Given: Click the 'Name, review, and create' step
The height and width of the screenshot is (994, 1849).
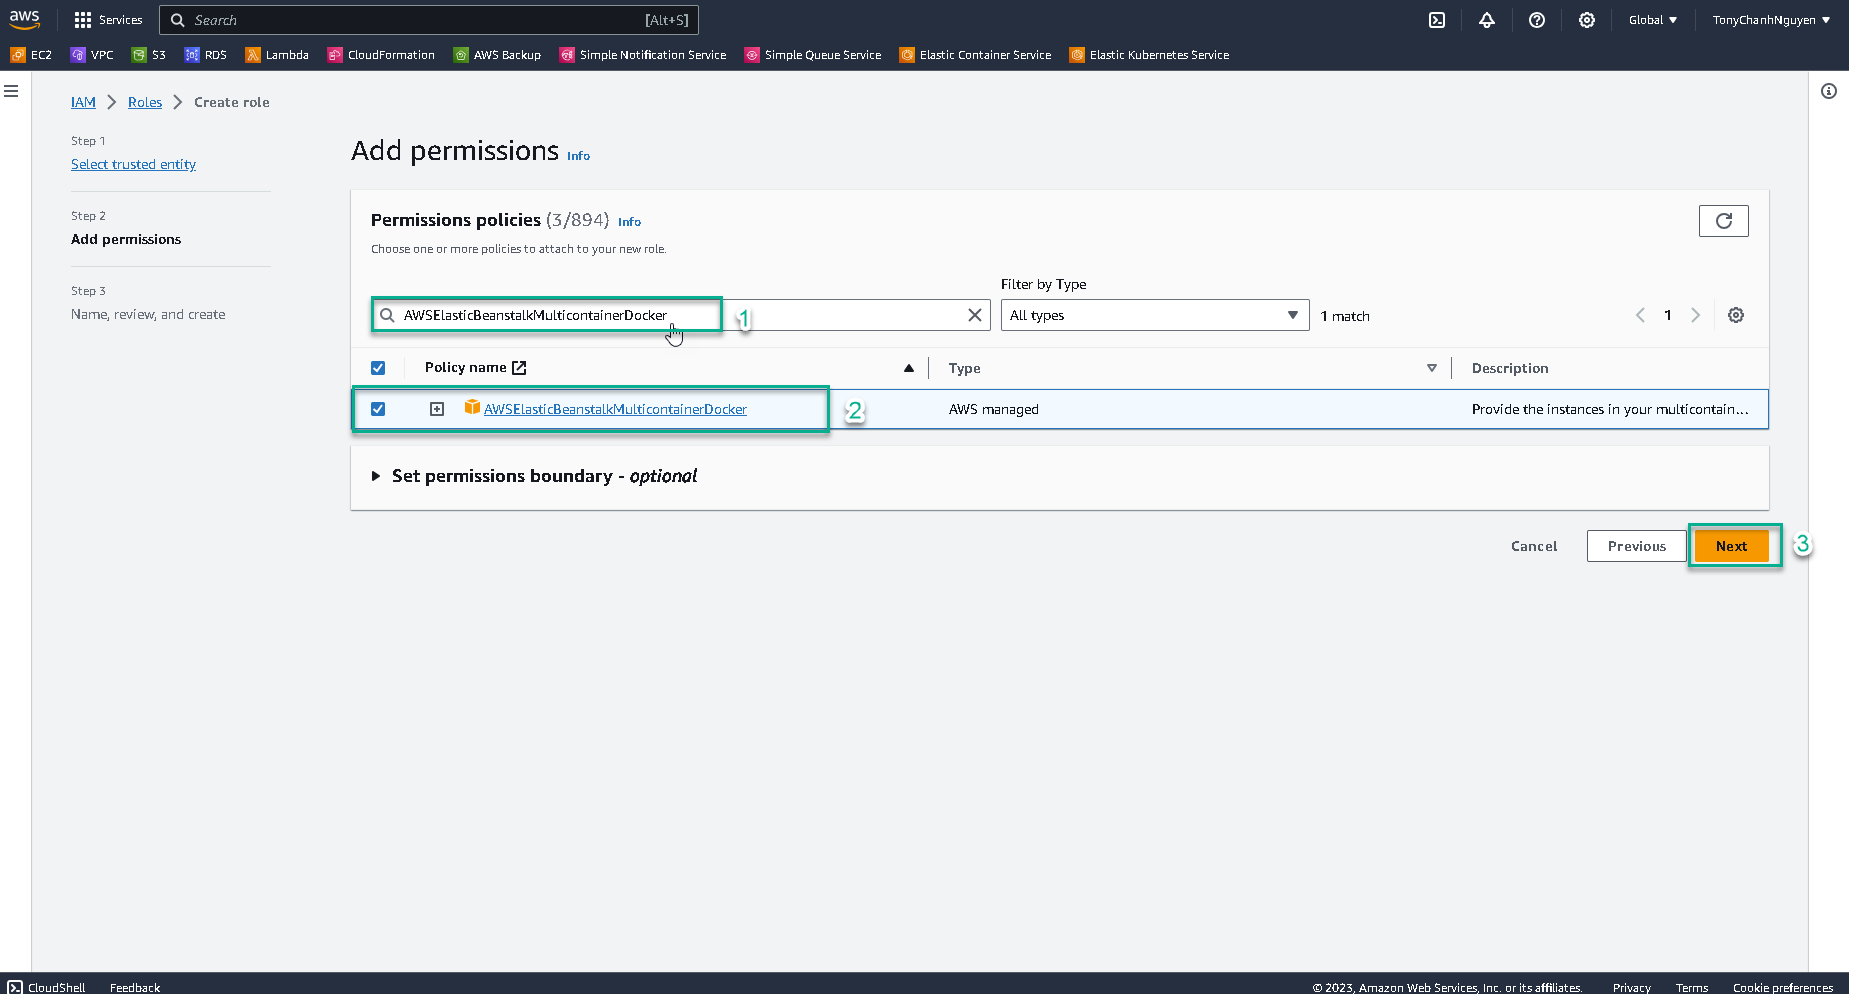Looking at the screenshot, I should 148,314.
